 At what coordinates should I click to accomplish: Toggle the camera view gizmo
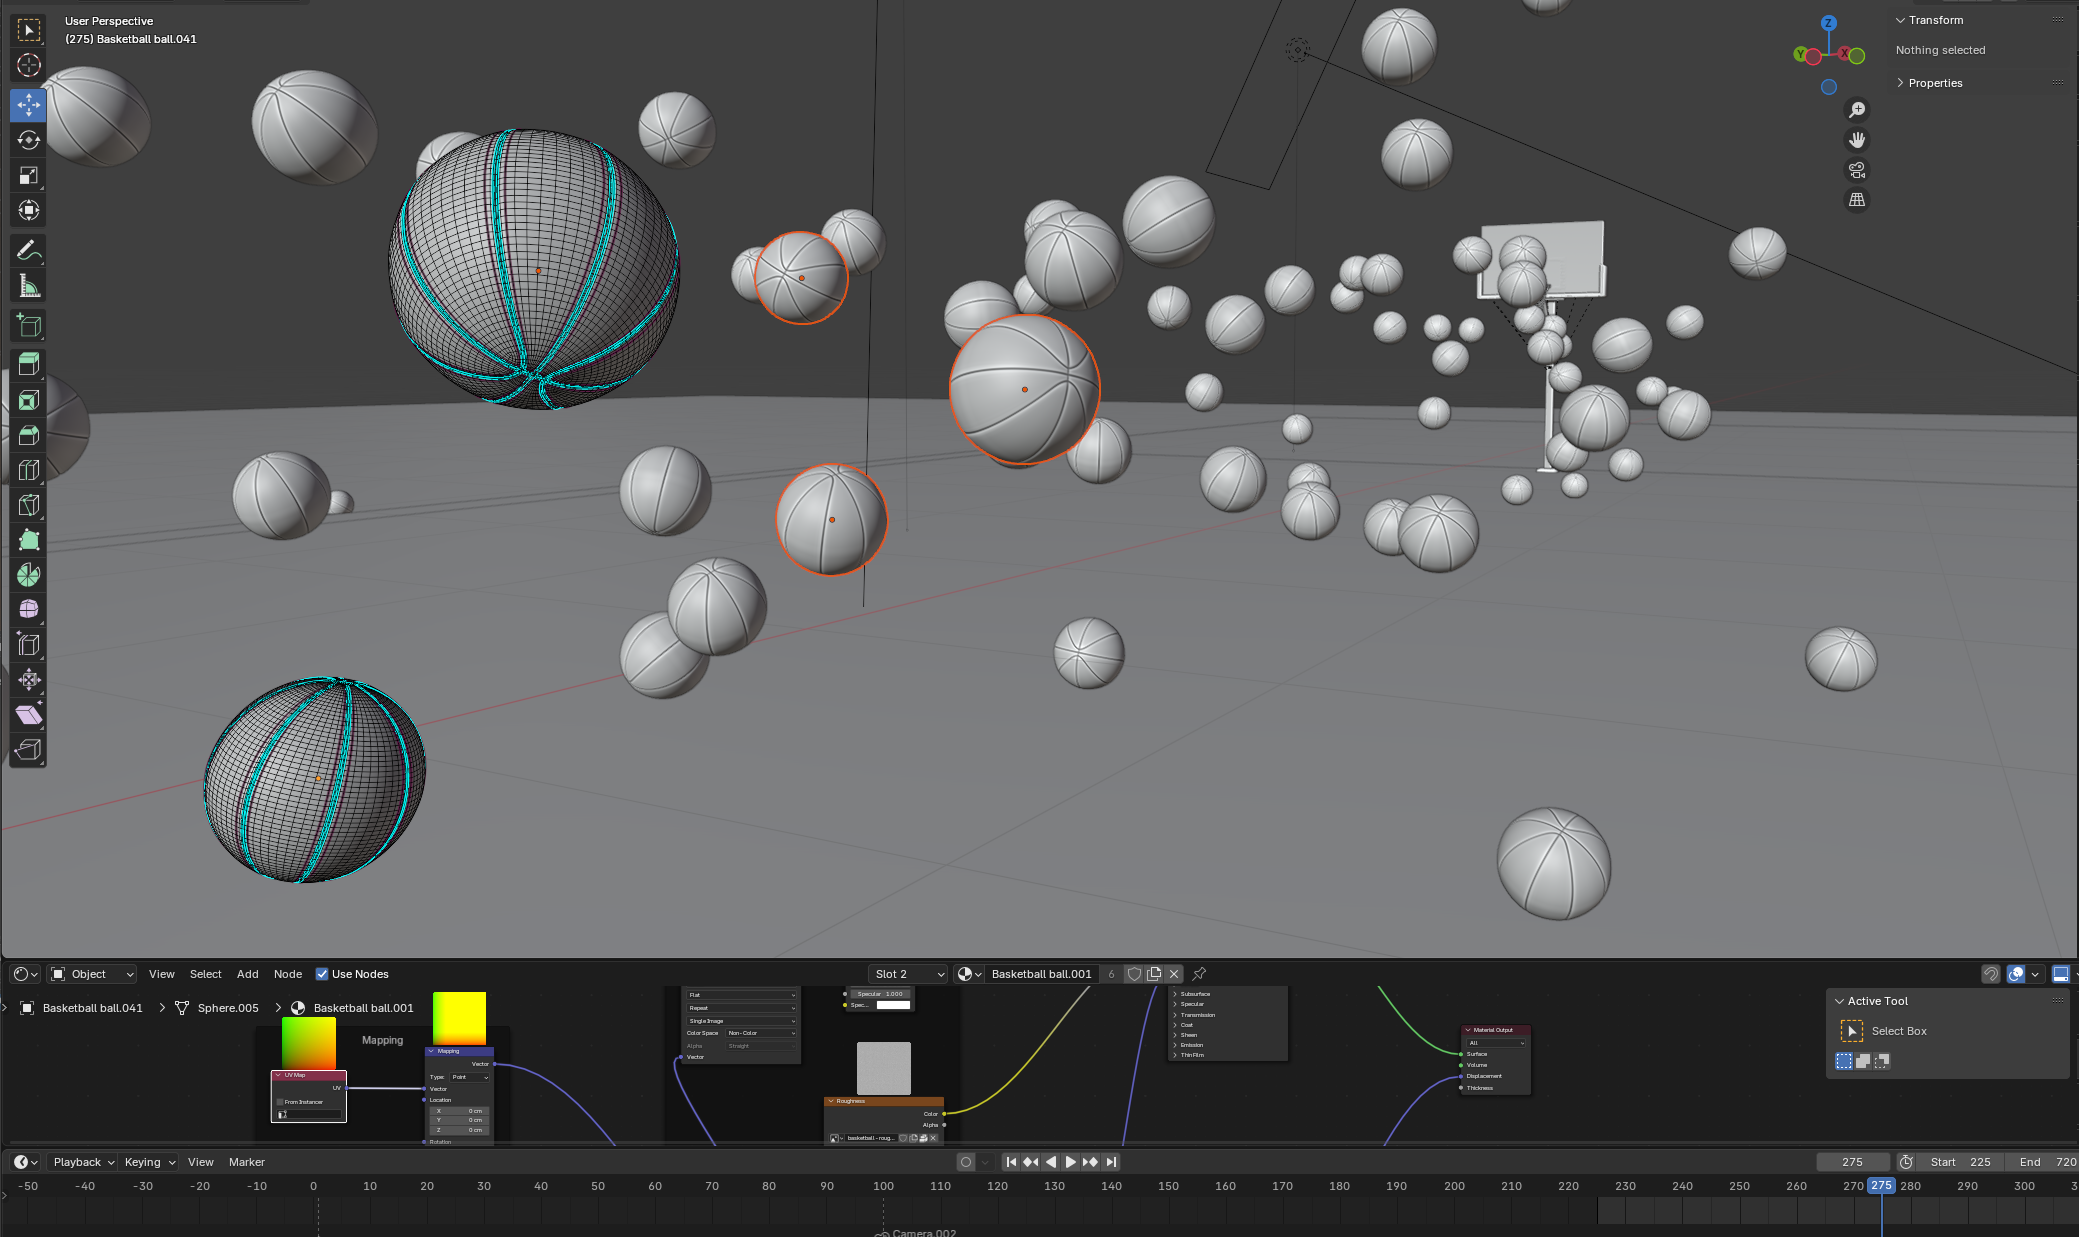[x=1857, y=170]
